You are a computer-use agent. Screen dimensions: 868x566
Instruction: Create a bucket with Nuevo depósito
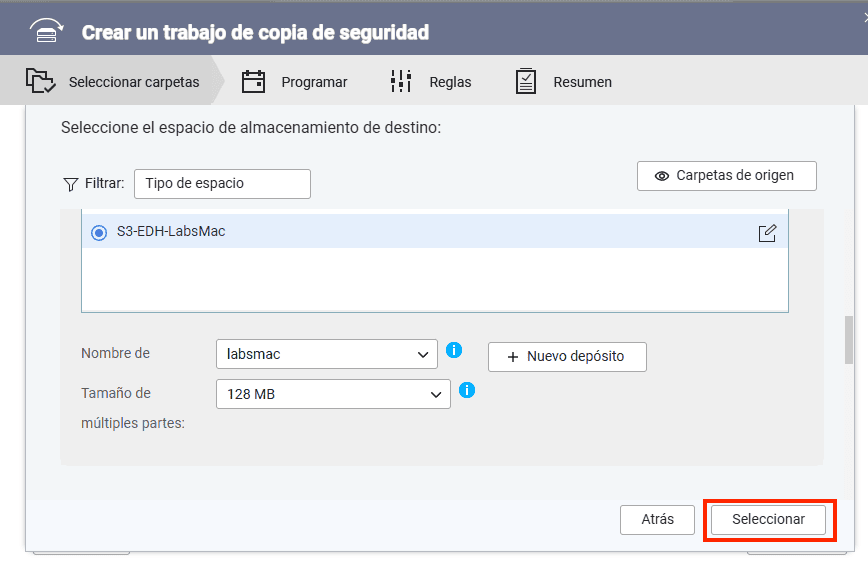tap(566, 357)
